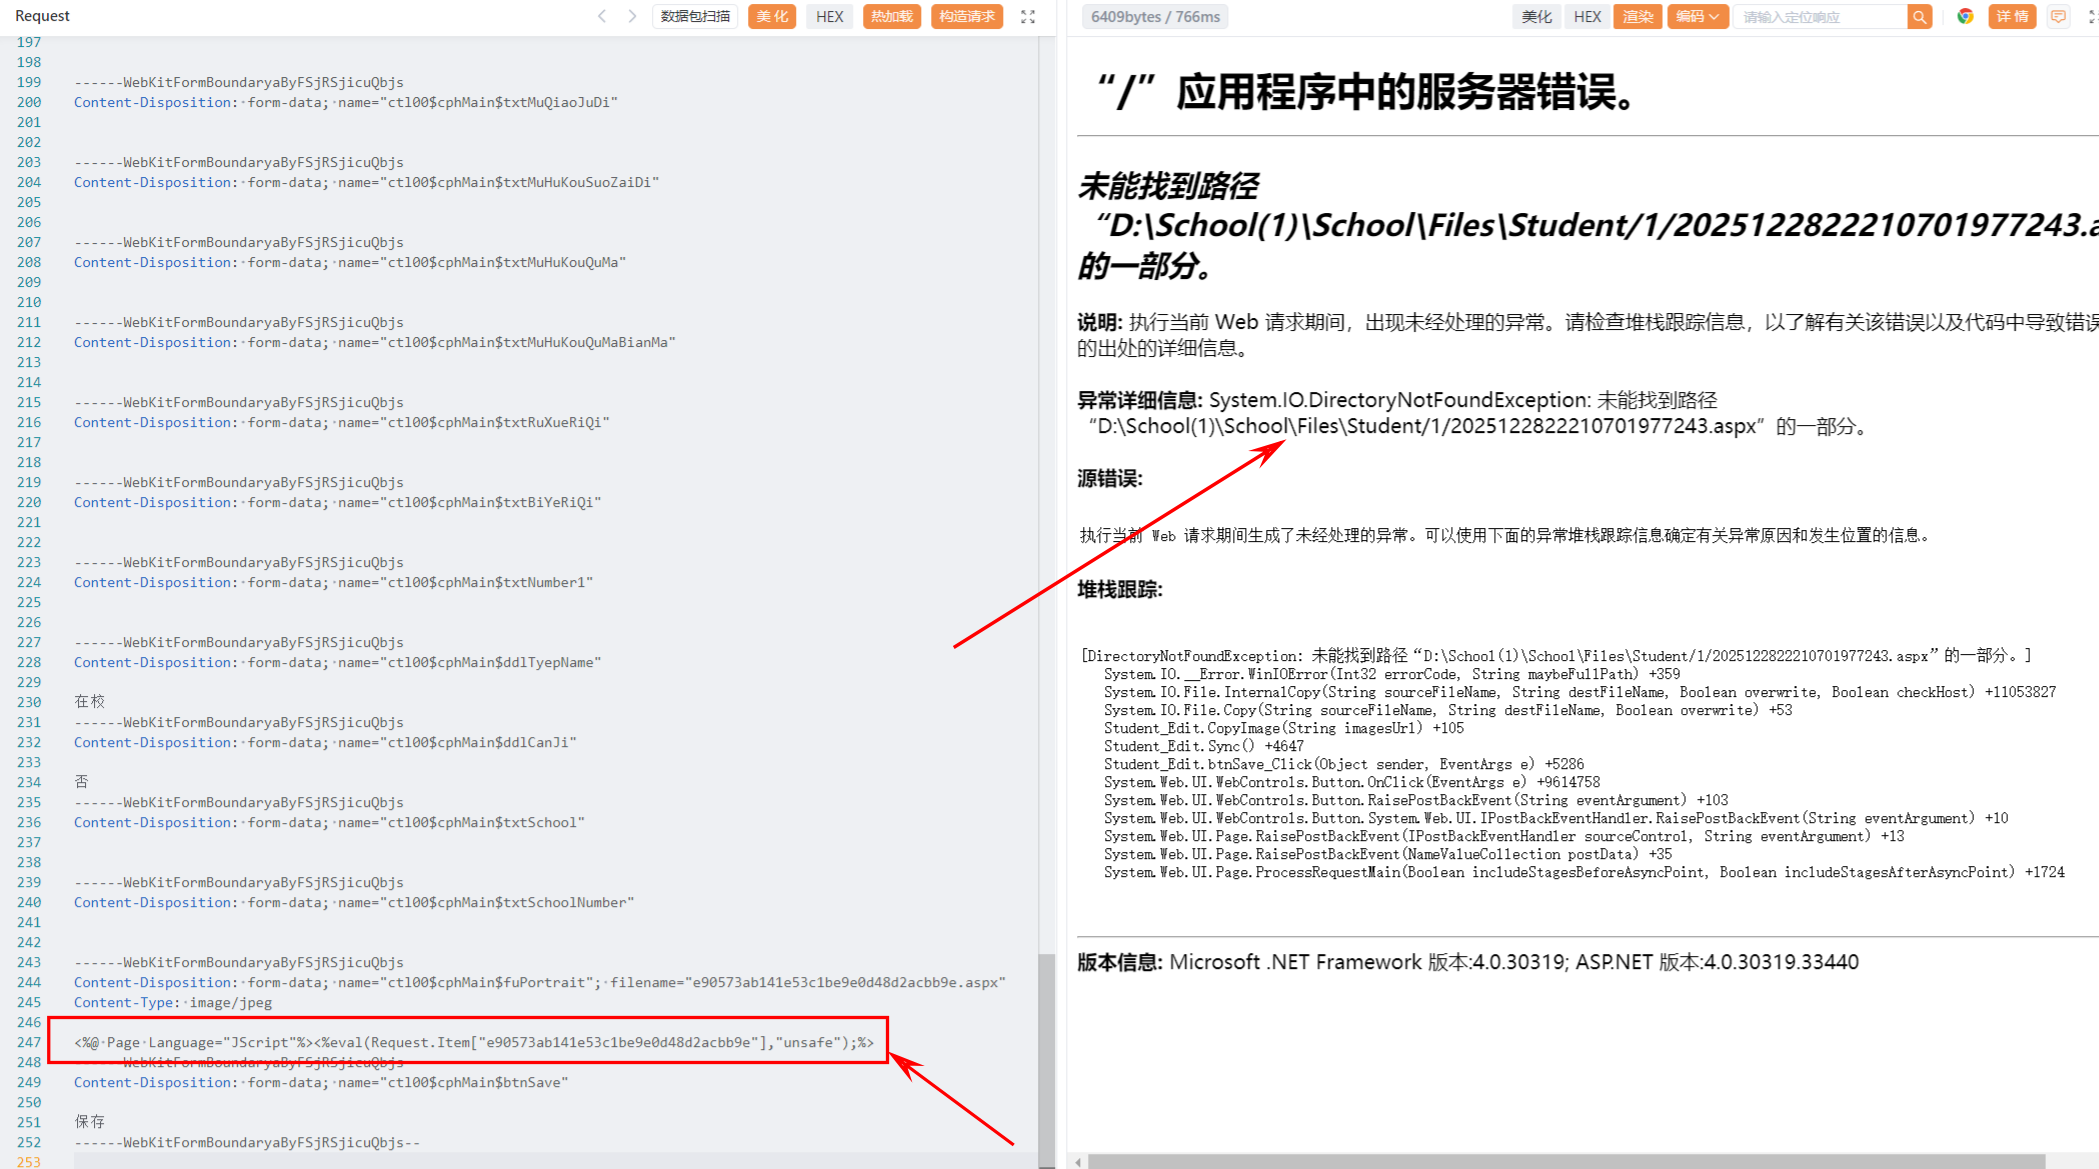Toggle 美化 beautify in response panel
Image resolution: width=2099 pixels, height=1169 pixels.
click(x=1536, y=17)
